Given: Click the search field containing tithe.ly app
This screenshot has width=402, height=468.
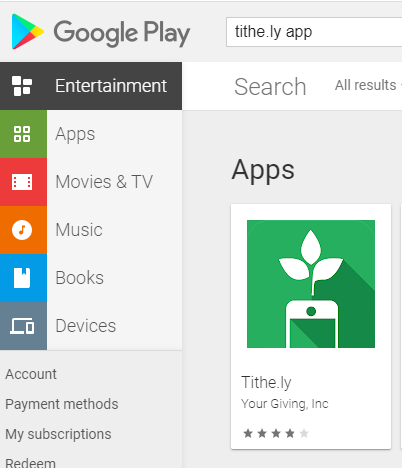Looking at the screenshot, I should coord(314,32).
